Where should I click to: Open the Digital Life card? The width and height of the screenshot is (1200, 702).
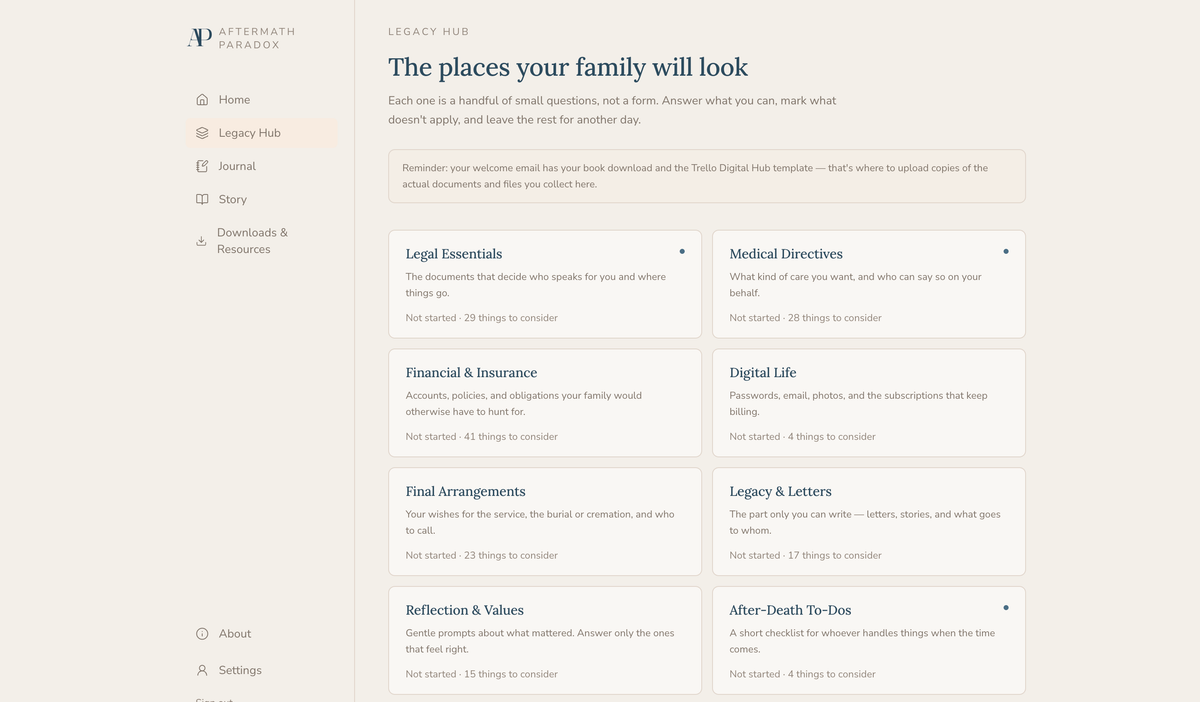[869, 403]
